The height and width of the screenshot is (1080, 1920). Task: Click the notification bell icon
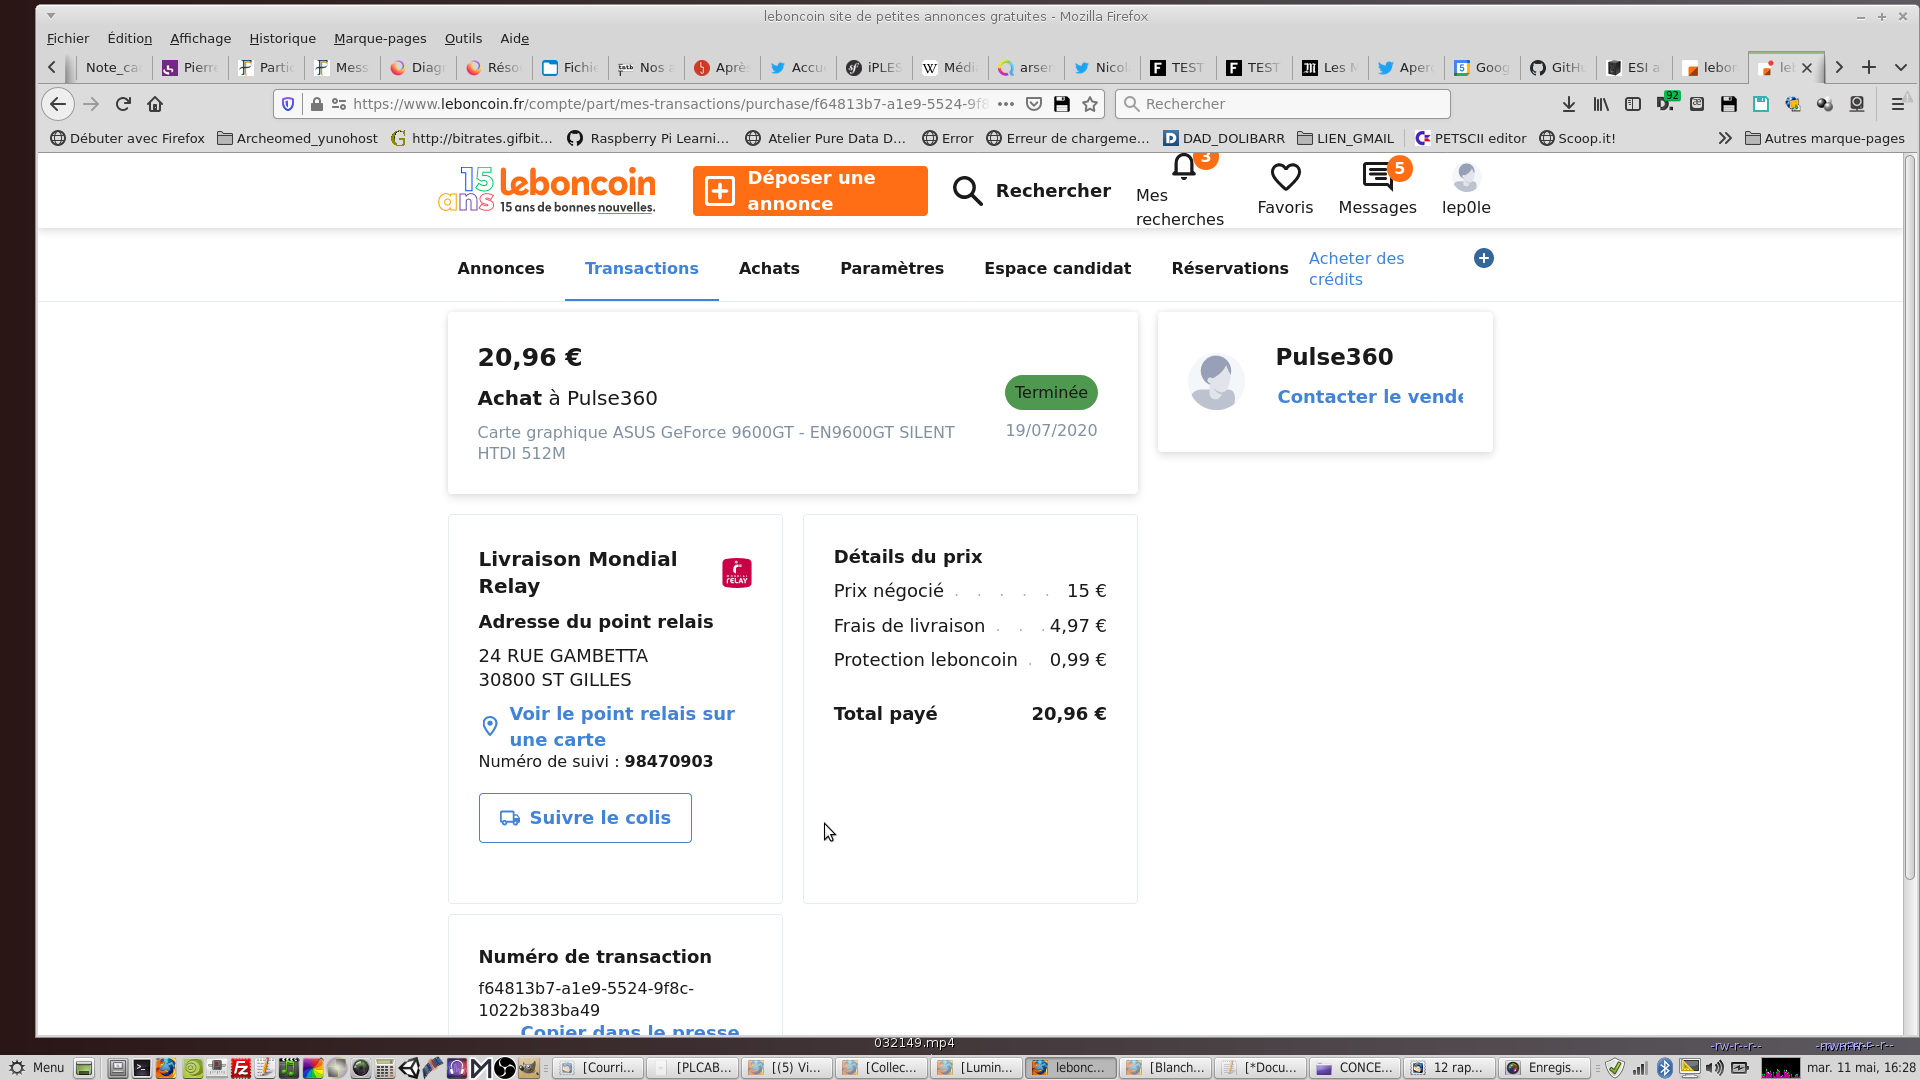(x=1184, y=168)
